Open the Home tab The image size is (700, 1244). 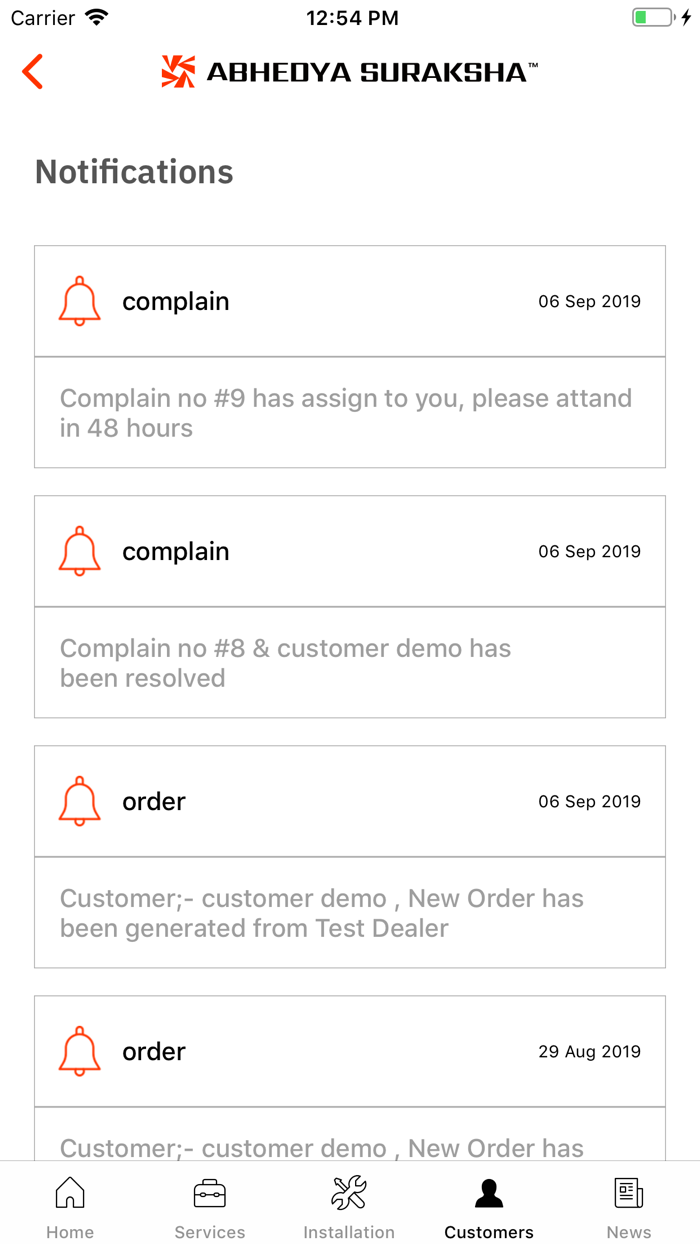click(70, 1206)
